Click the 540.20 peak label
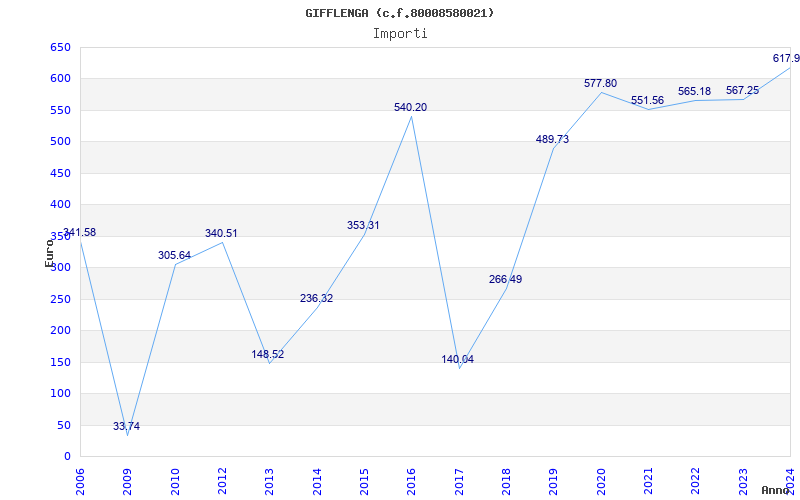 [x=411, y=107]
